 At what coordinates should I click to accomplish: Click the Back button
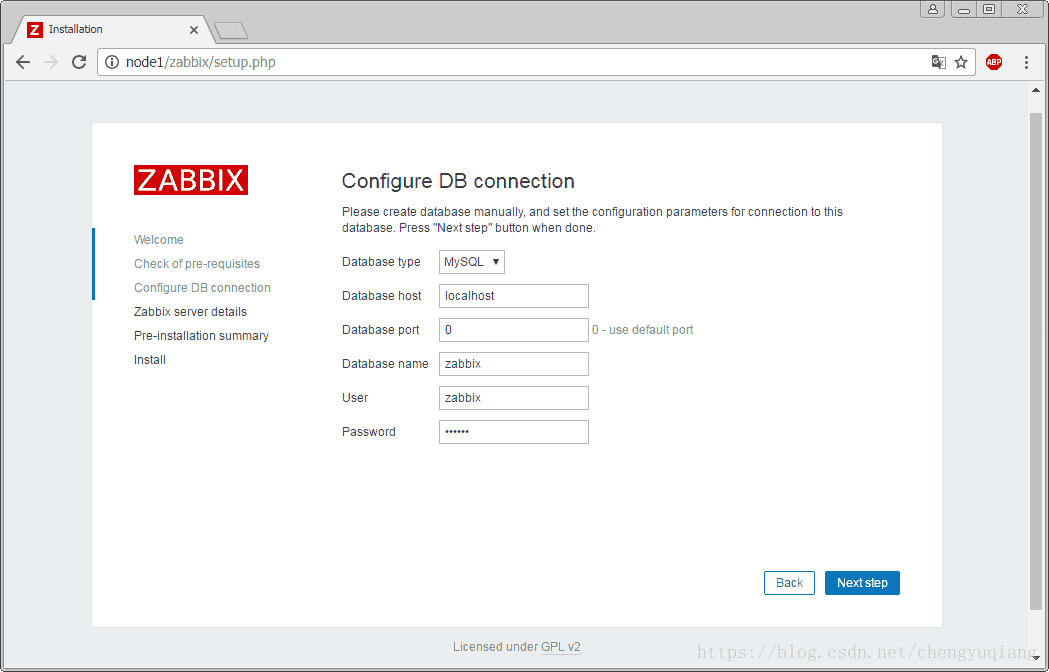[x=789, y=583]
